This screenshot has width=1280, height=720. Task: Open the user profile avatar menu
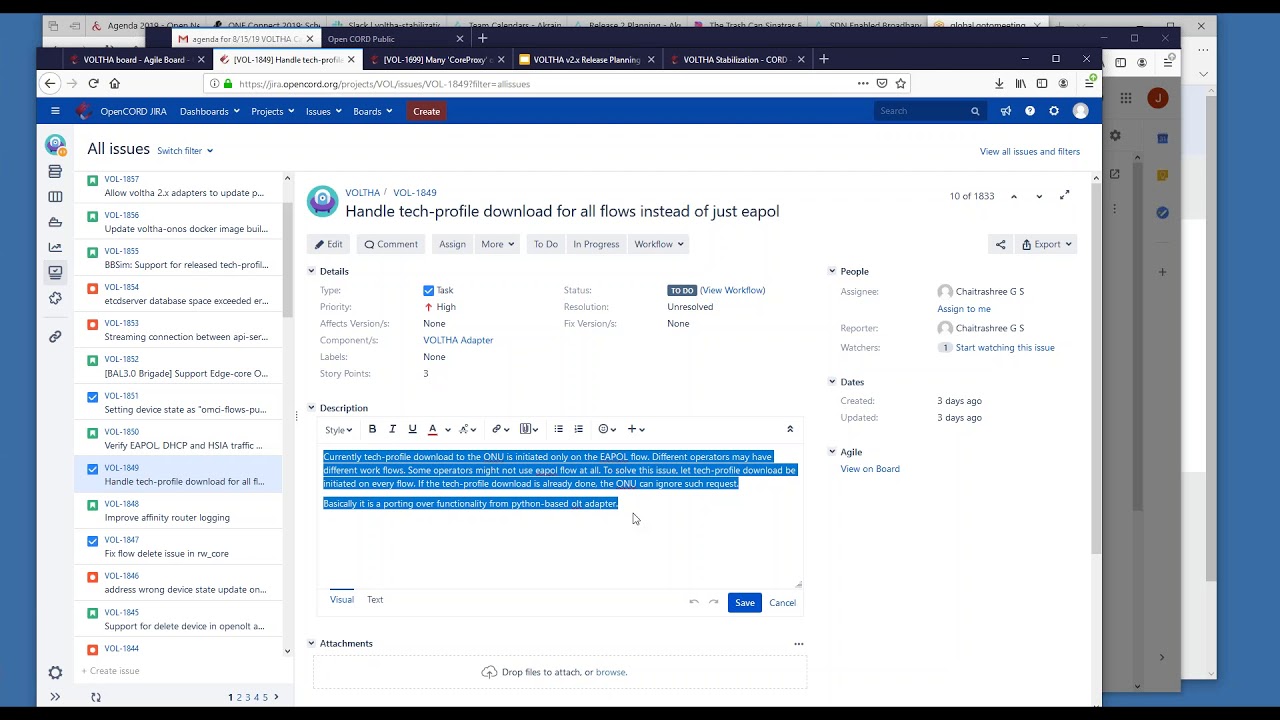[1080, 111]
